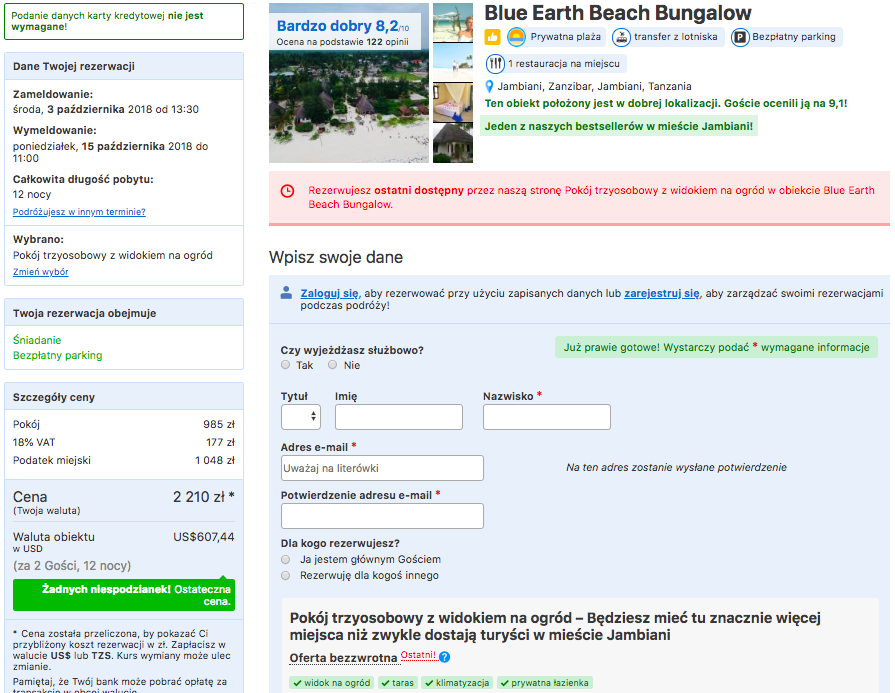Click the zarejestruj się link
The image size is (895, 693).
coord(662,293)
